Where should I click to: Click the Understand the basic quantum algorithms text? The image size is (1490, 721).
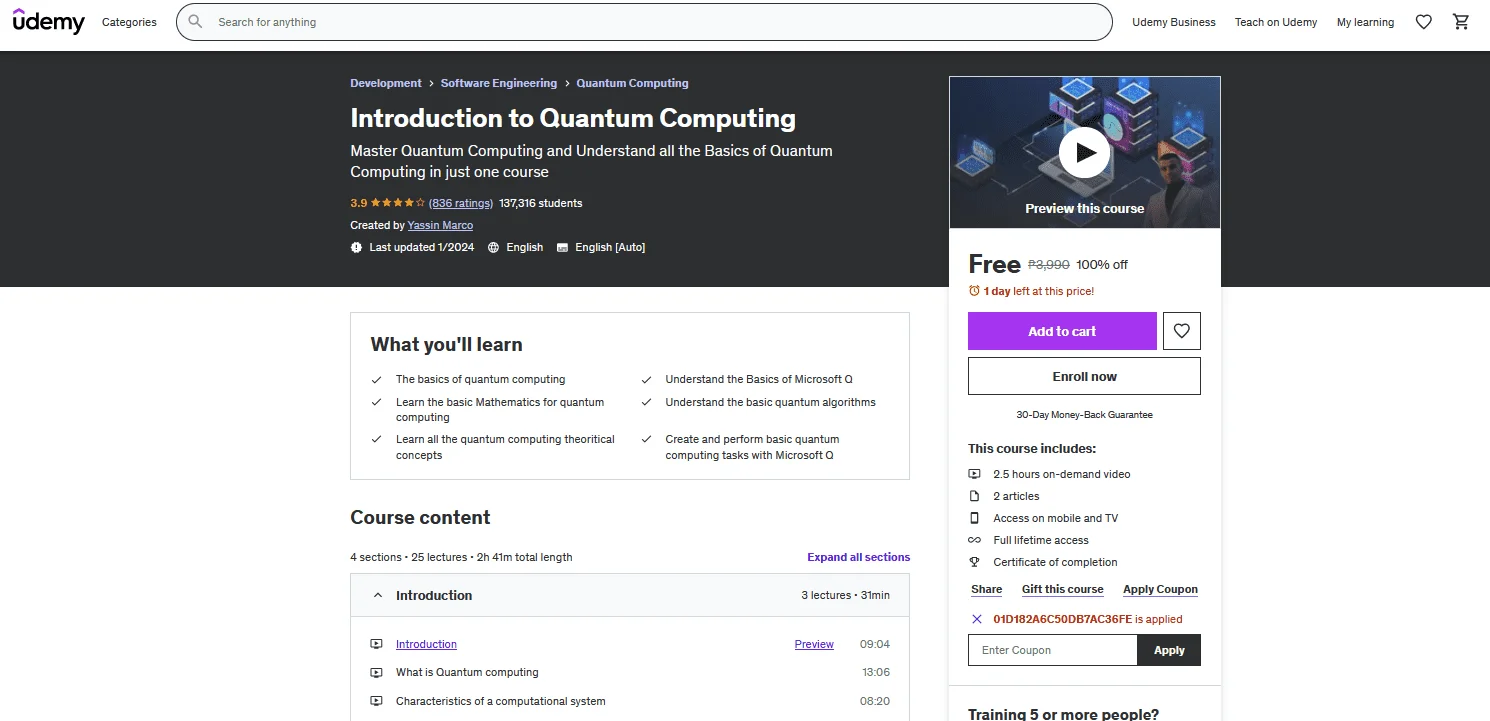pyautogui.click(x=771, y=402)
